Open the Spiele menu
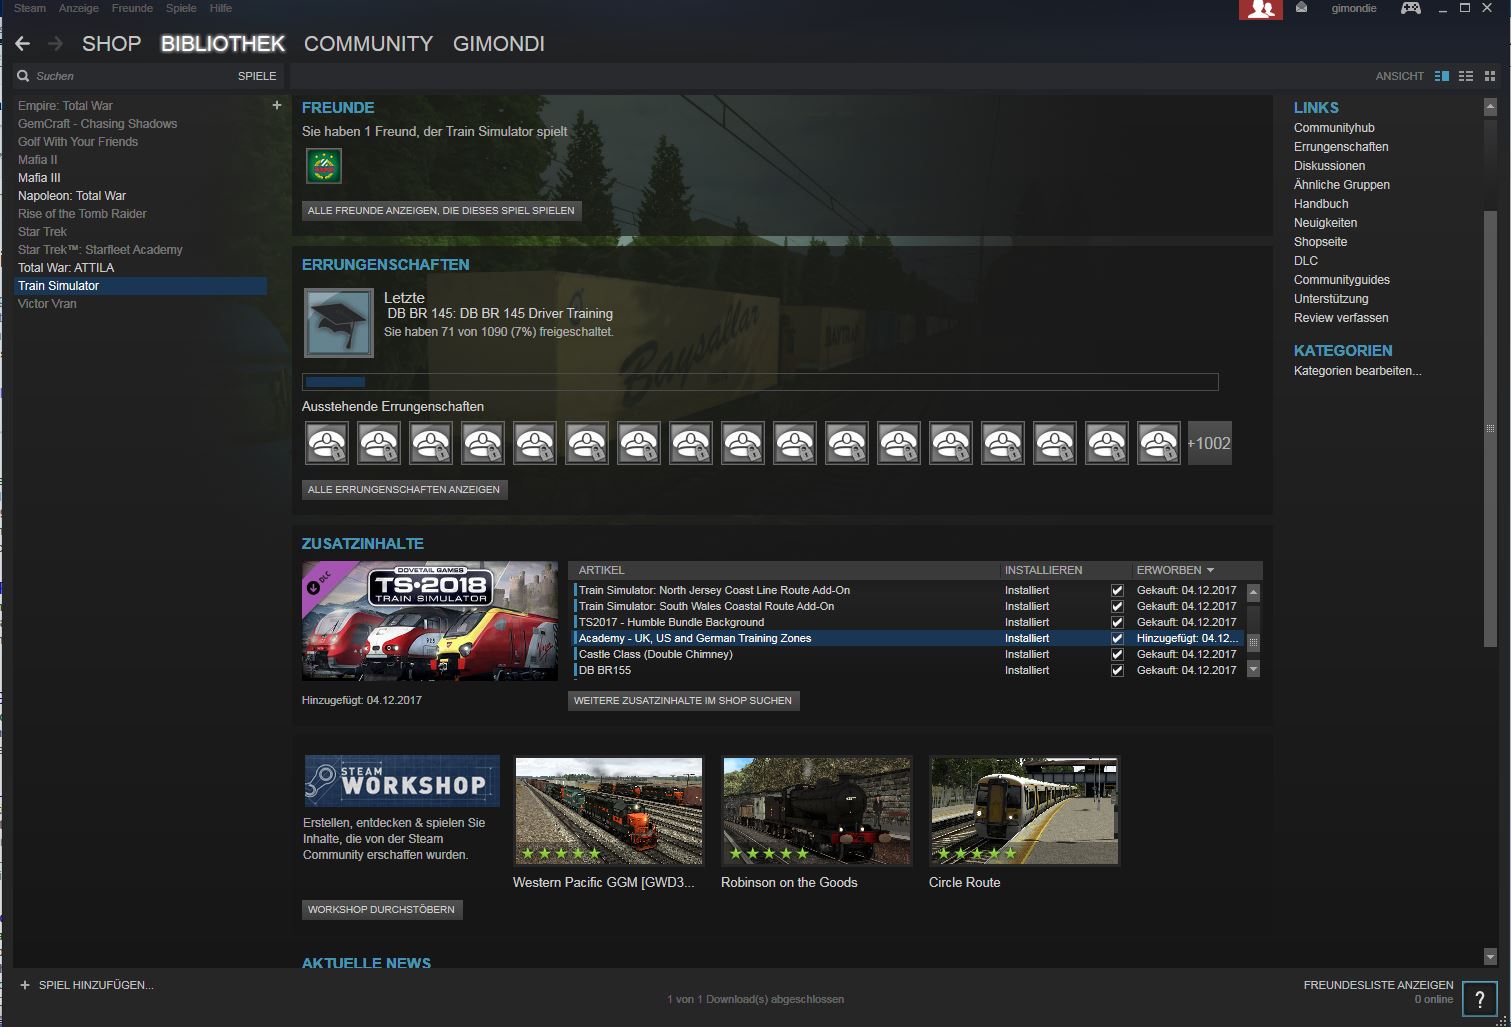The height and width of the screenshot is (1027, 1511). click(x=181, y=8)
